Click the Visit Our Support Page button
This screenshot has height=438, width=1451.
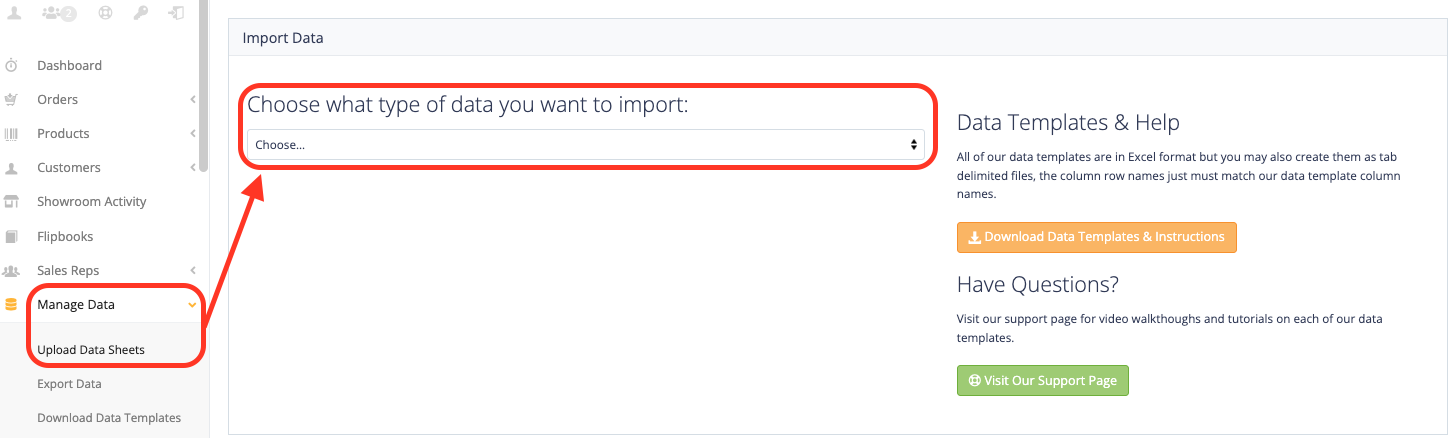click(1043, 380)
